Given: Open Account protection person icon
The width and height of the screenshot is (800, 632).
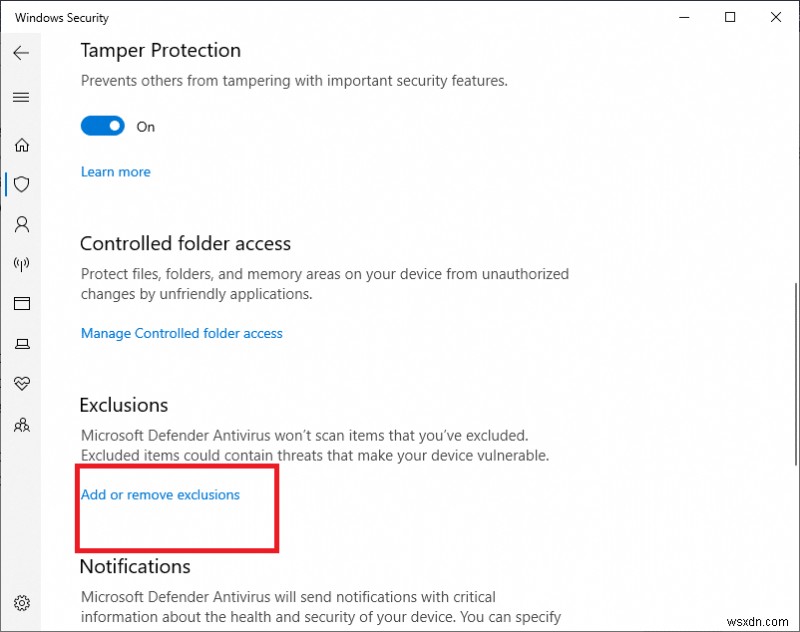Looking at the screenshot, I should (22, 224).
